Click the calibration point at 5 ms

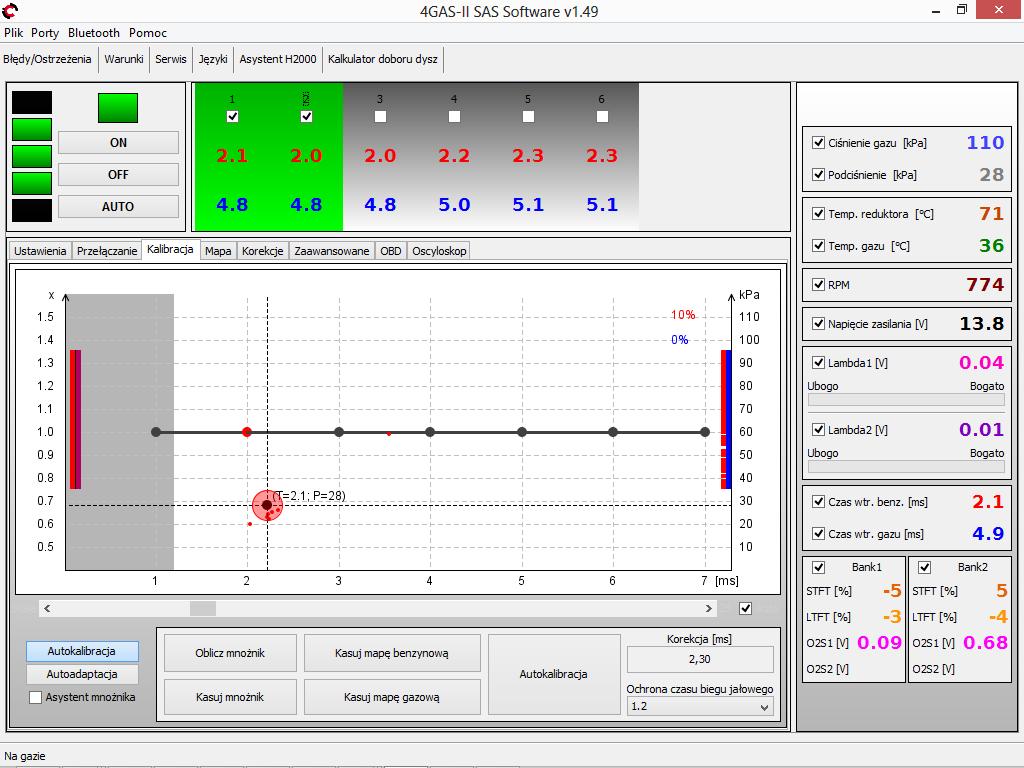coord(522,432)
